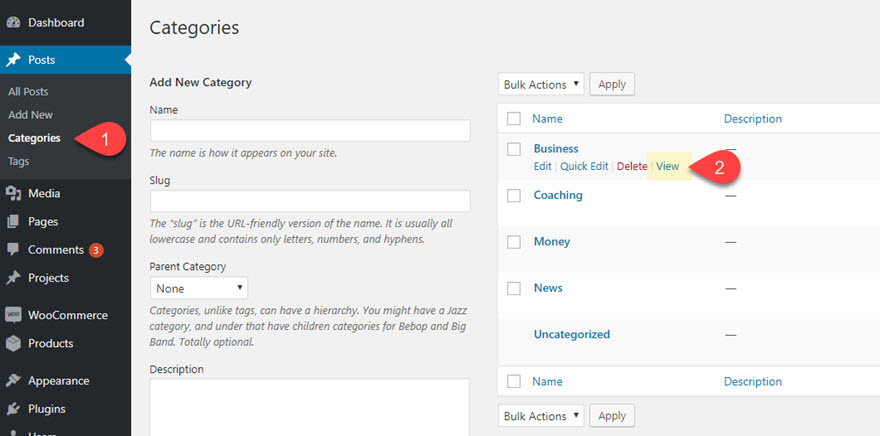This screenshot has height=436, width=880.
Task: Click into the Slug text field
Action: click(x=310, y=200)
